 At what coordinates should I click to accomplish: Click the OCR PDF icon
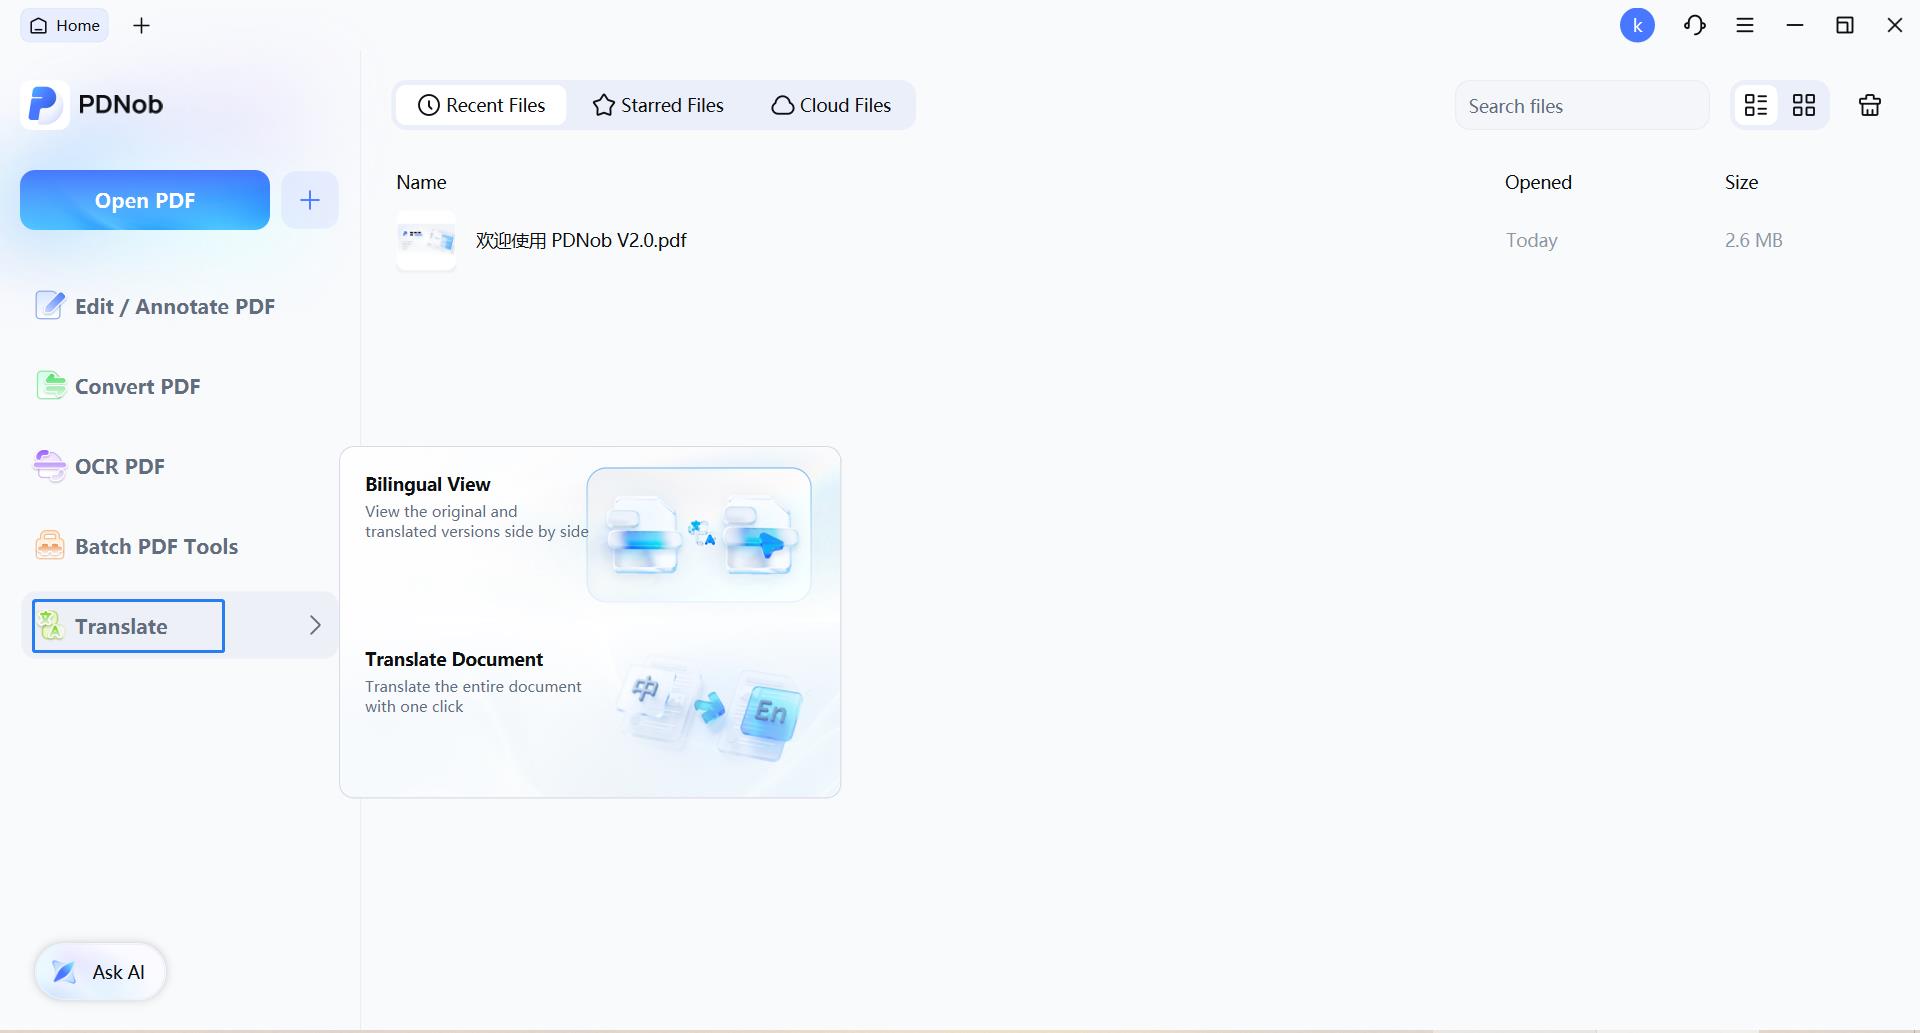[x=49, y=465]
